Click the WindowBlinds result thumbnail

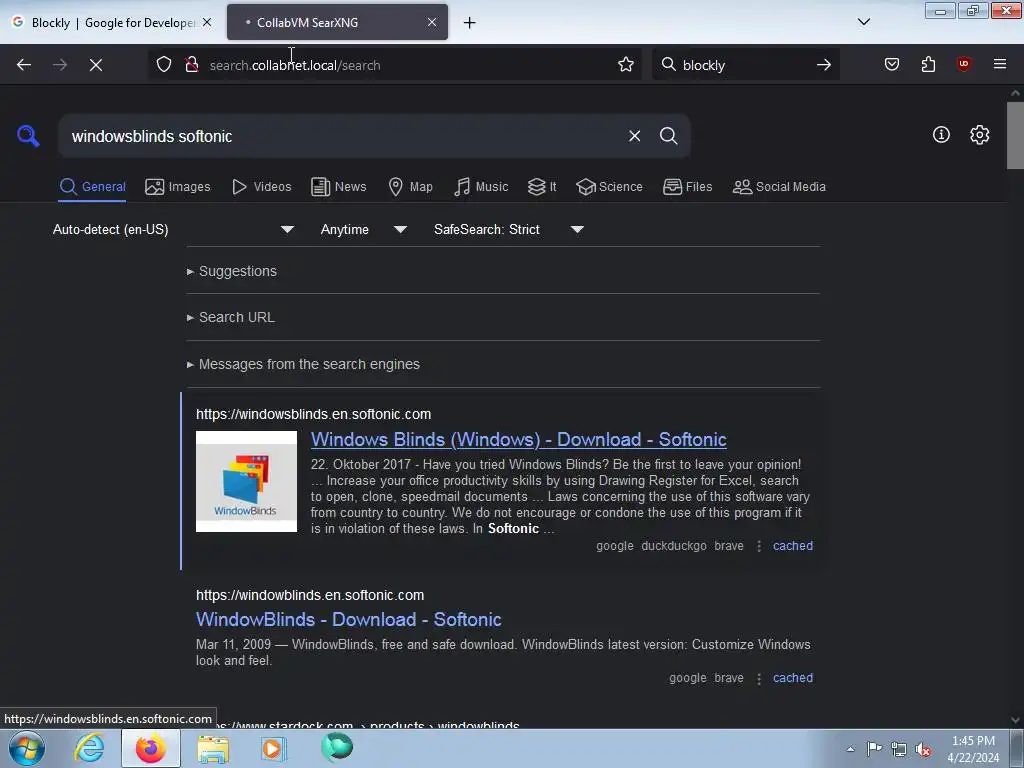(246, 481)
